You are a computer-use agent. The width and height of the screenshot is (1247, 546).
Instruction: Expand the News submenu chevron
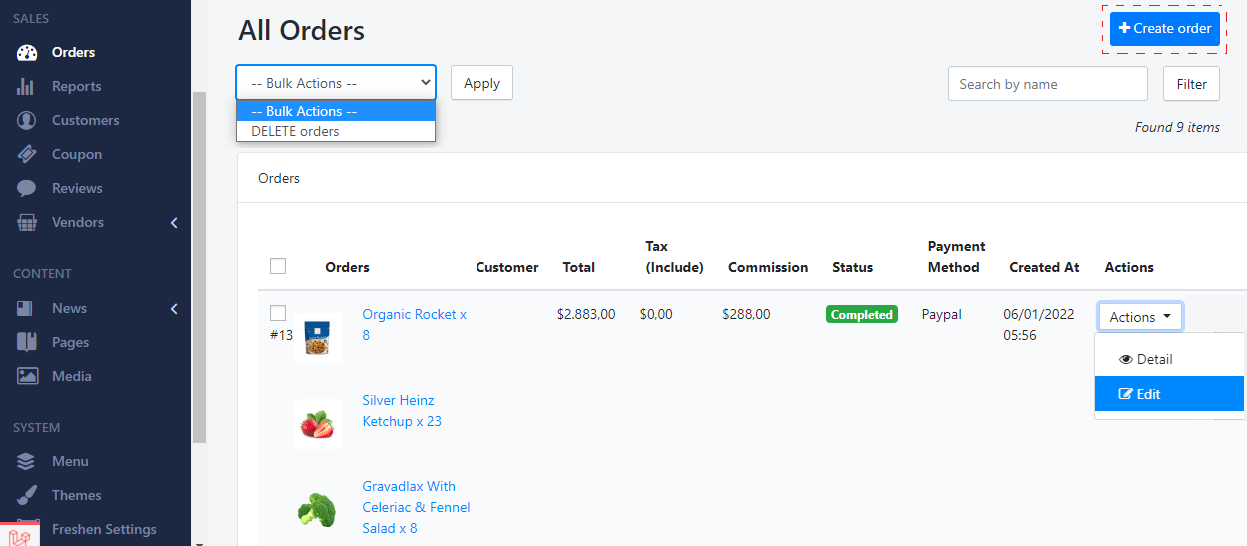click(x=174, y=309)
